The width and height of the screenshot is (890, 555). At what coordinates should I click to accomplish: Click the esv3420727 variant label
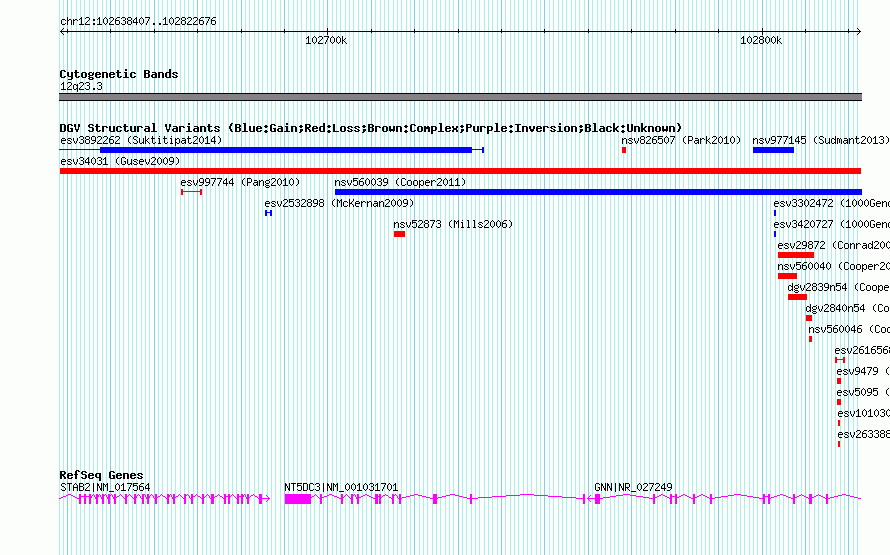pos(832,224)
